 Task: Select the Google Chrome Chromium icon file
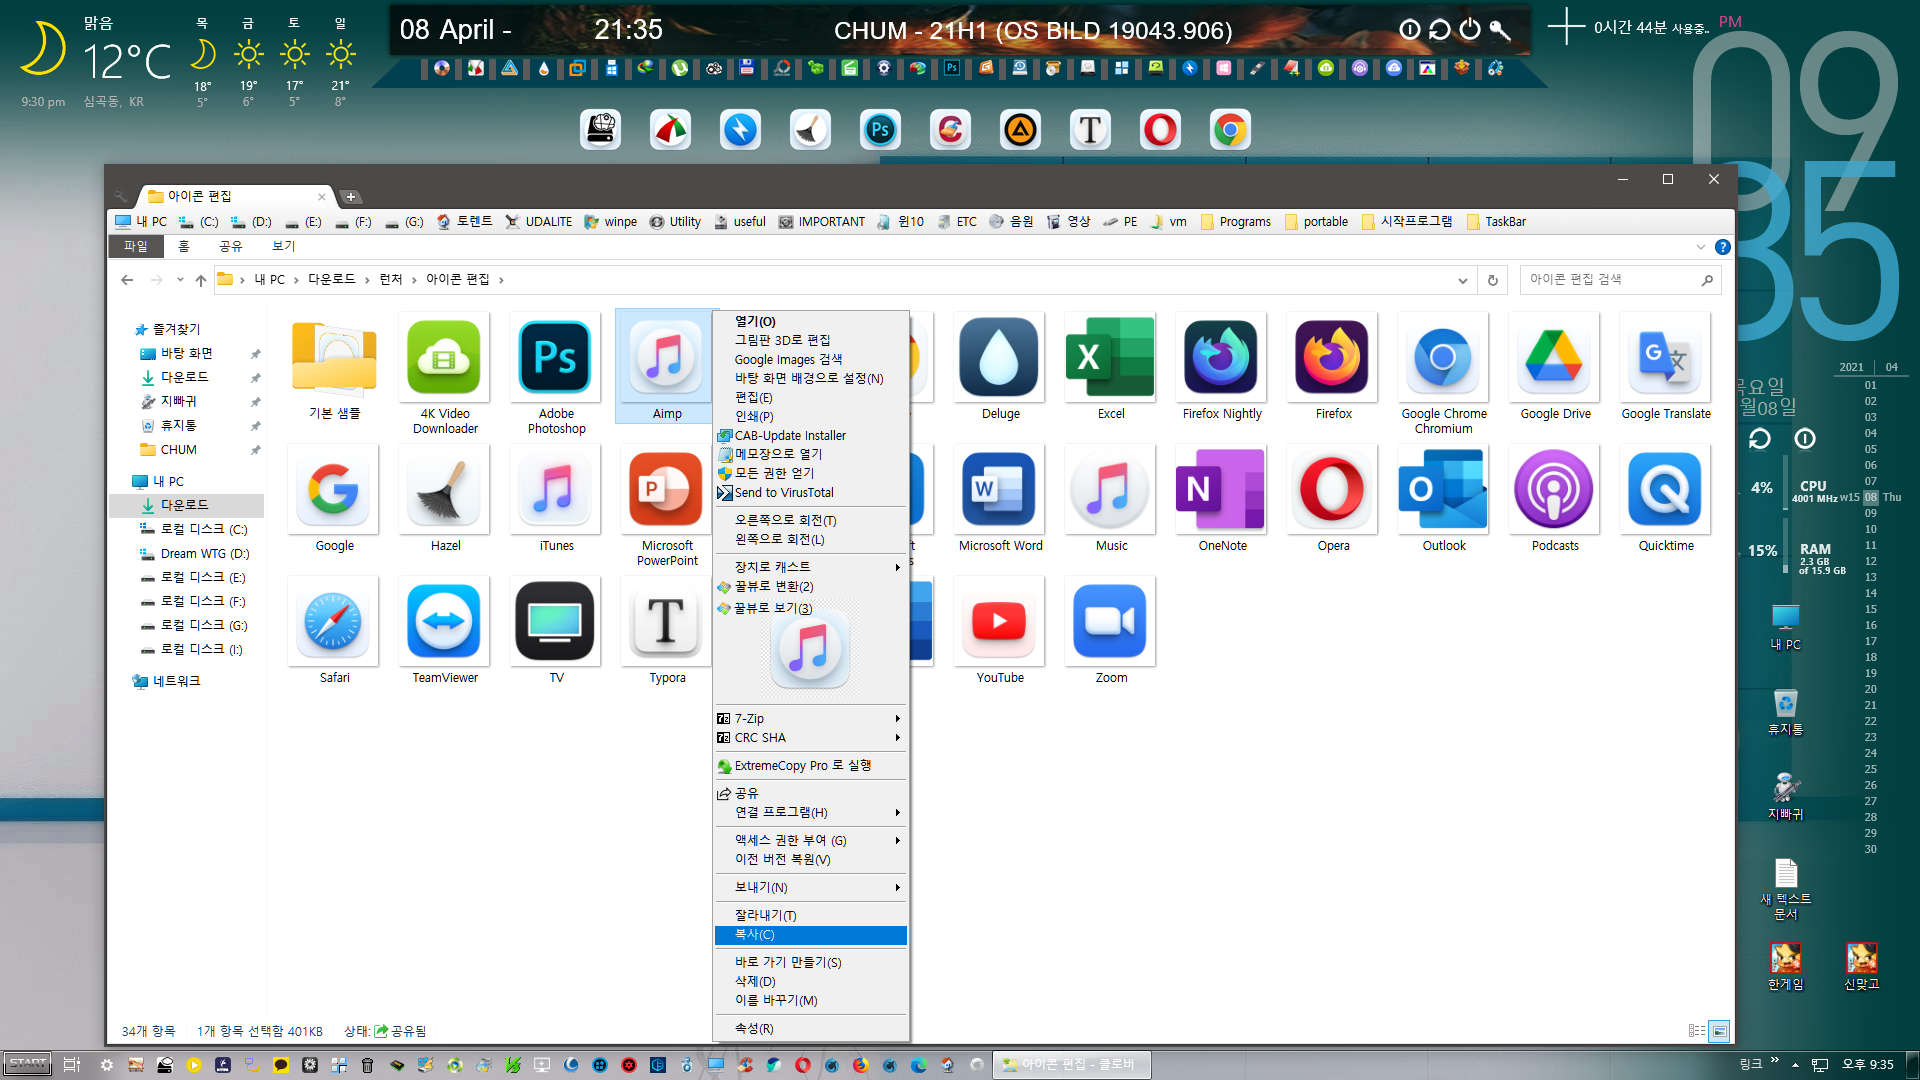coord(1443,372)
